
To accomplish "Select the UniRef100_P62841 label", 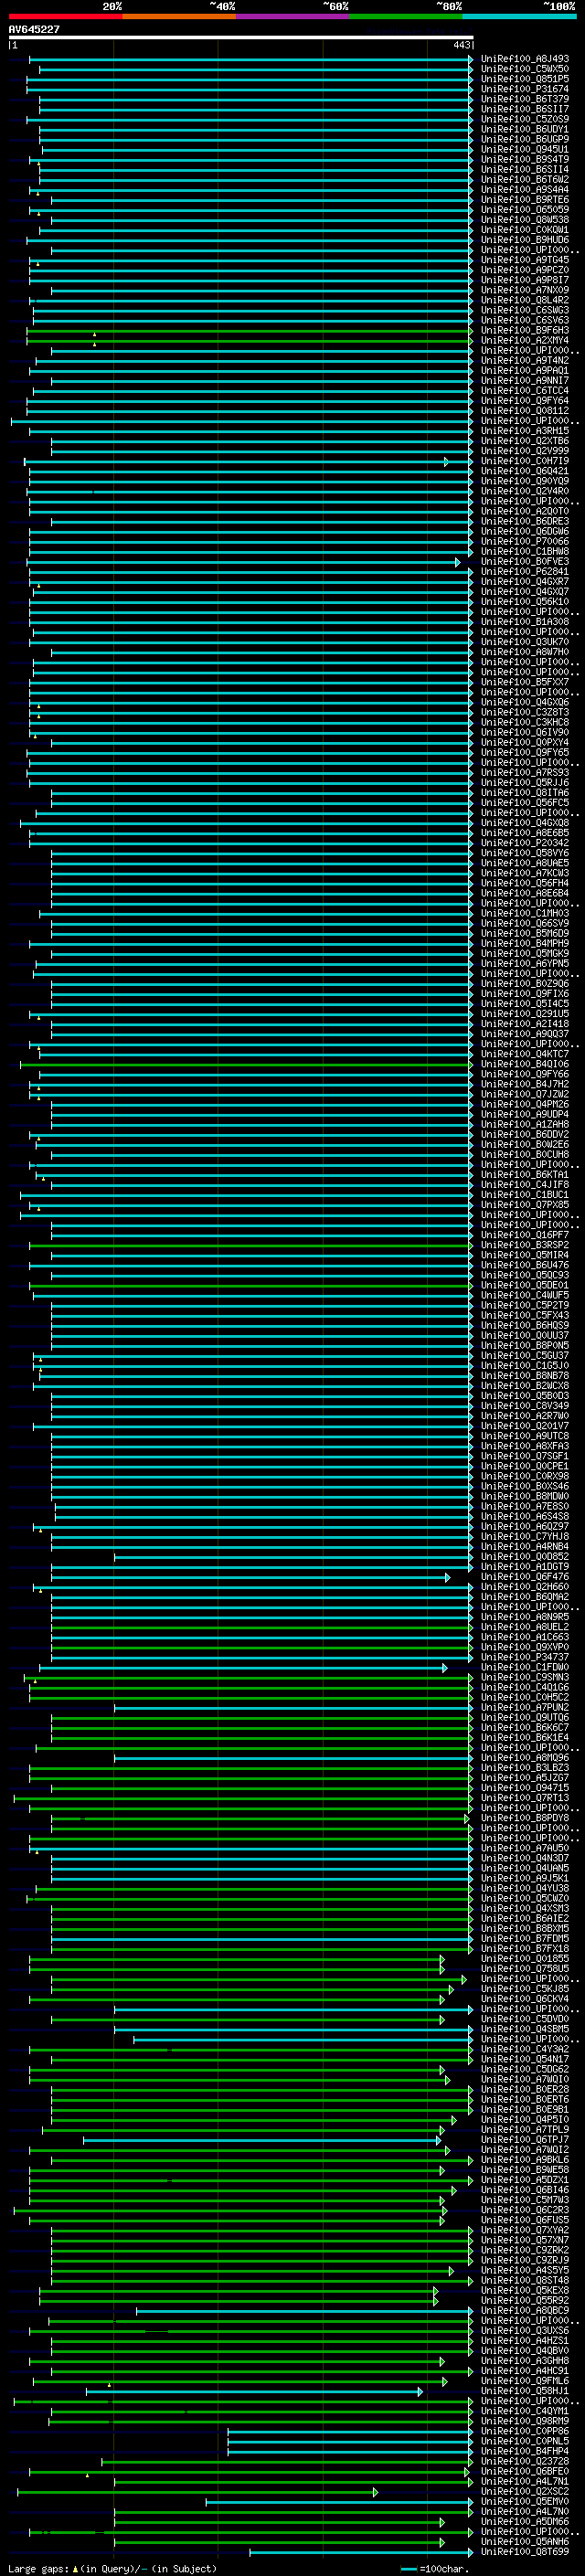I will tap(524, 572).
